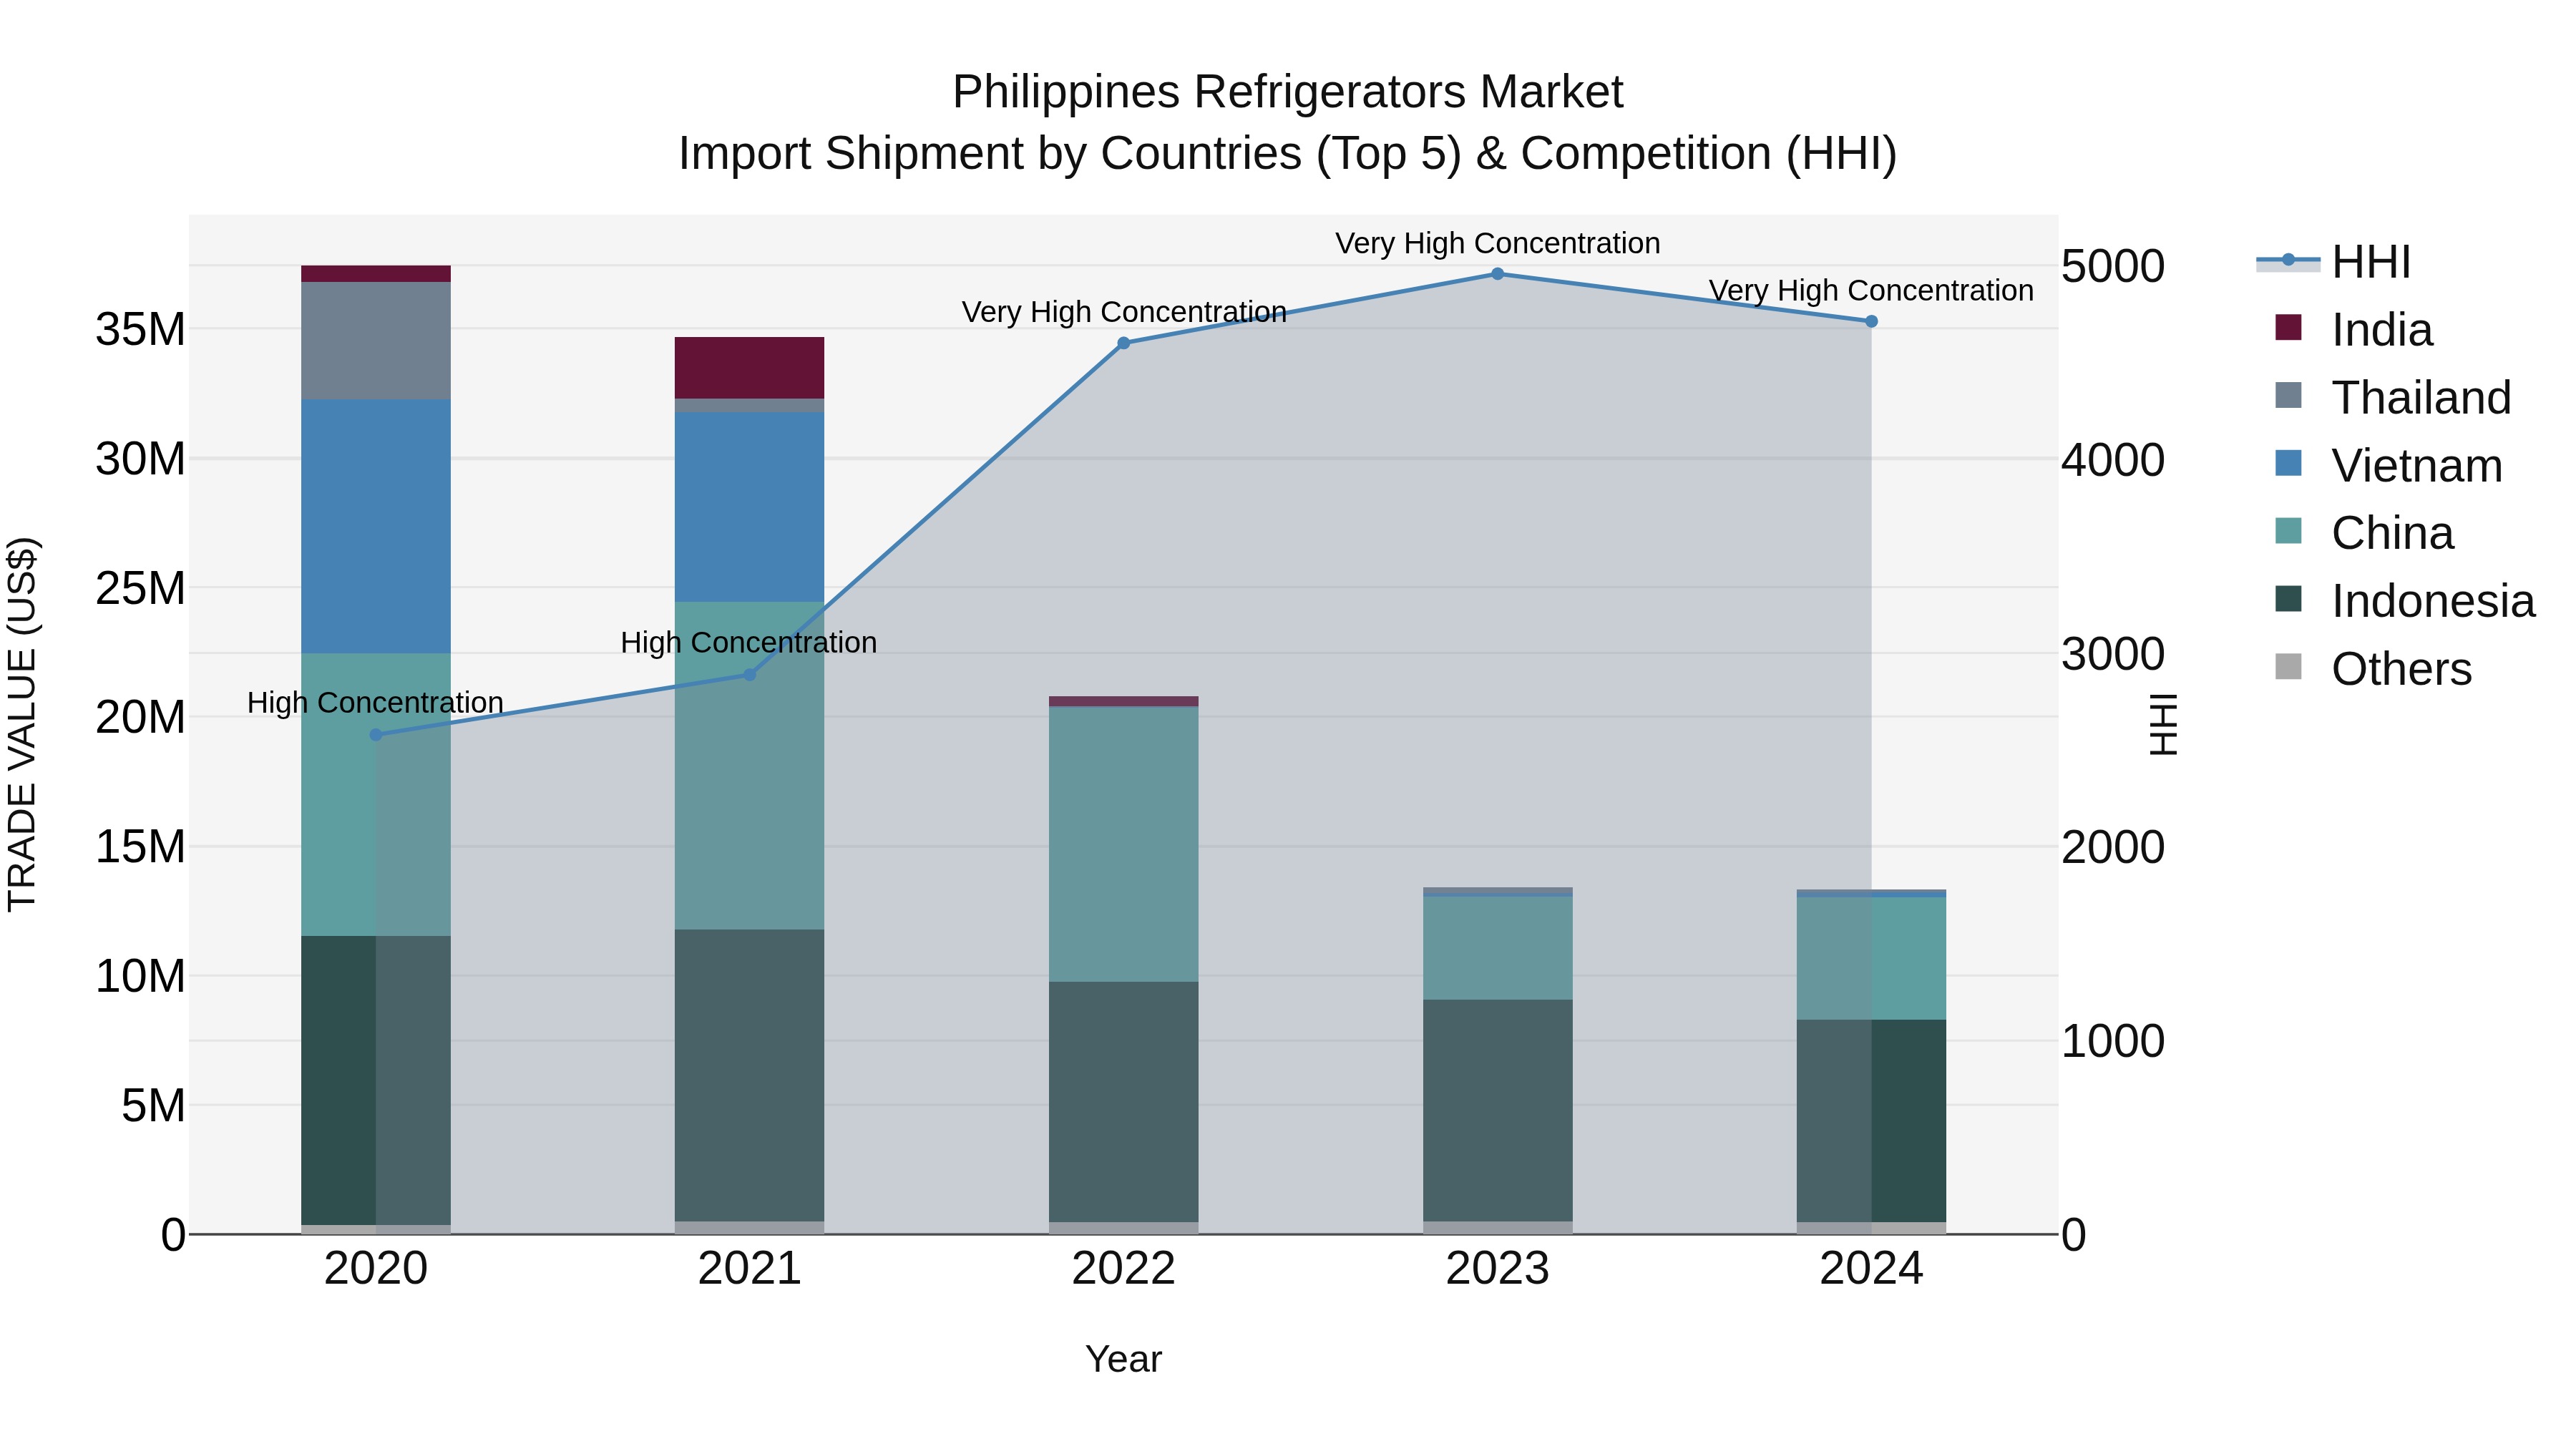Toggle the Vietnam legend label
The width and height of the screenshot is (2576, 1449).
pyautogui.click(x=2417, y=466)
